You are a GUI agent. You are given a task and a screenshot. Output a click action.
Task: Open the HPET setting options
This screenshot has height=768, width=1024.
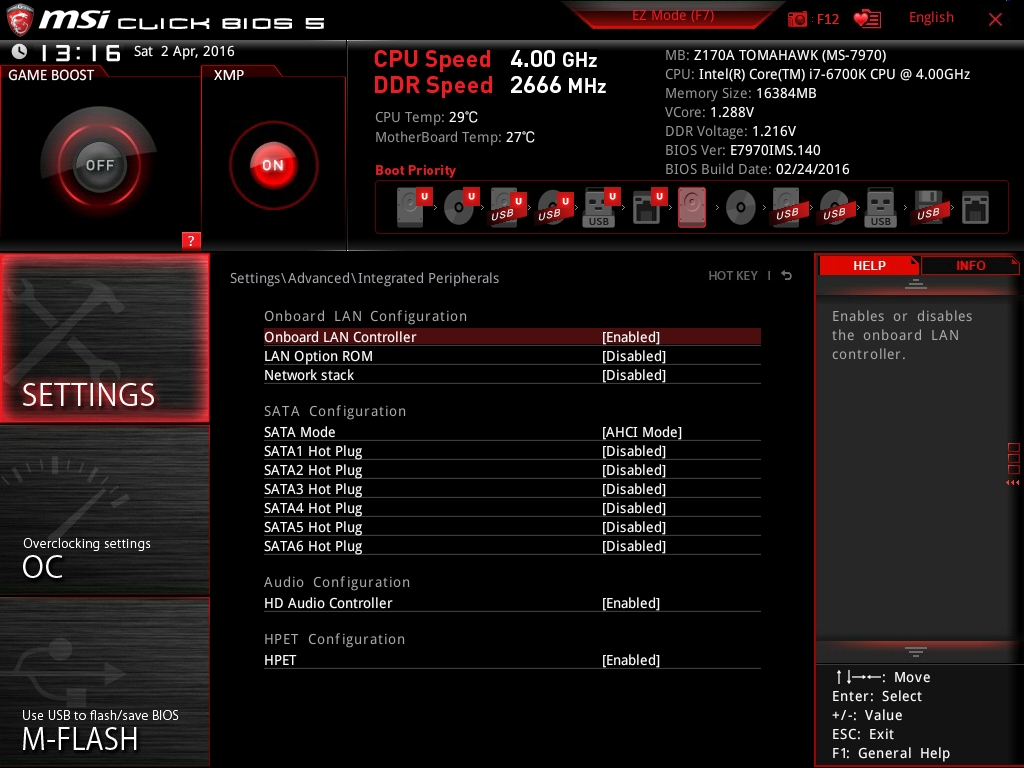(x=512, y=660)
